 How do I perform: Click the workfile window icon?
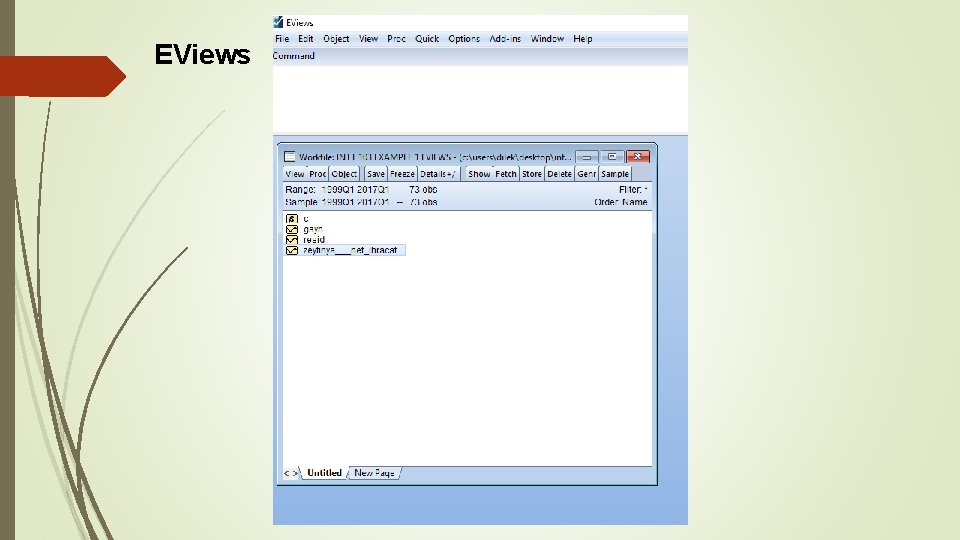(x=290, y=157)
